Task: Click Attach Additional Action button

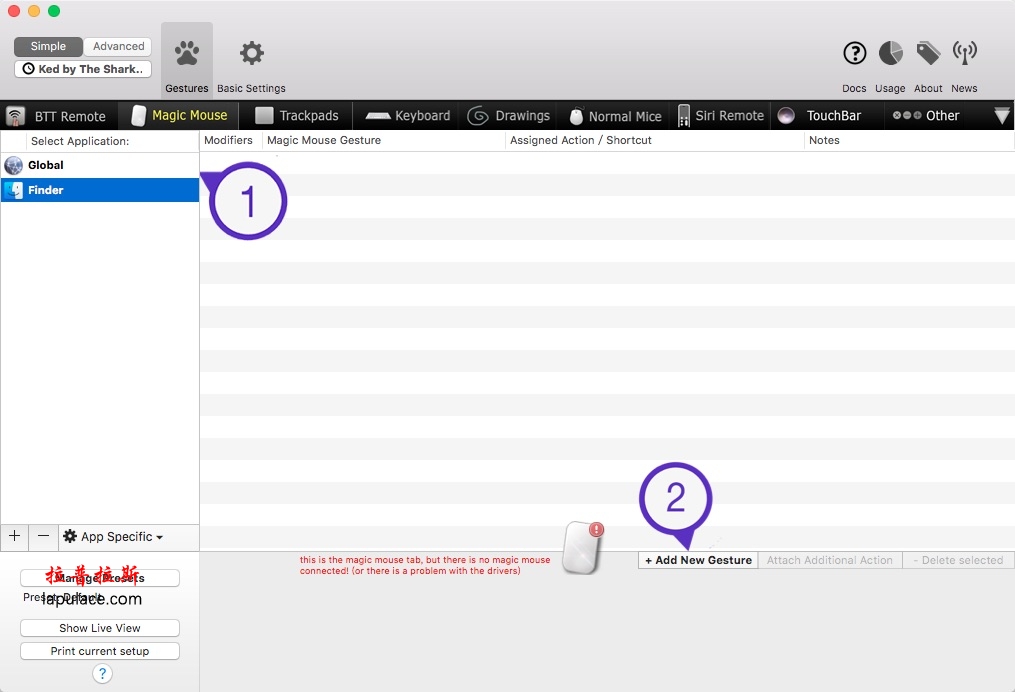Action: pos(830,560)
